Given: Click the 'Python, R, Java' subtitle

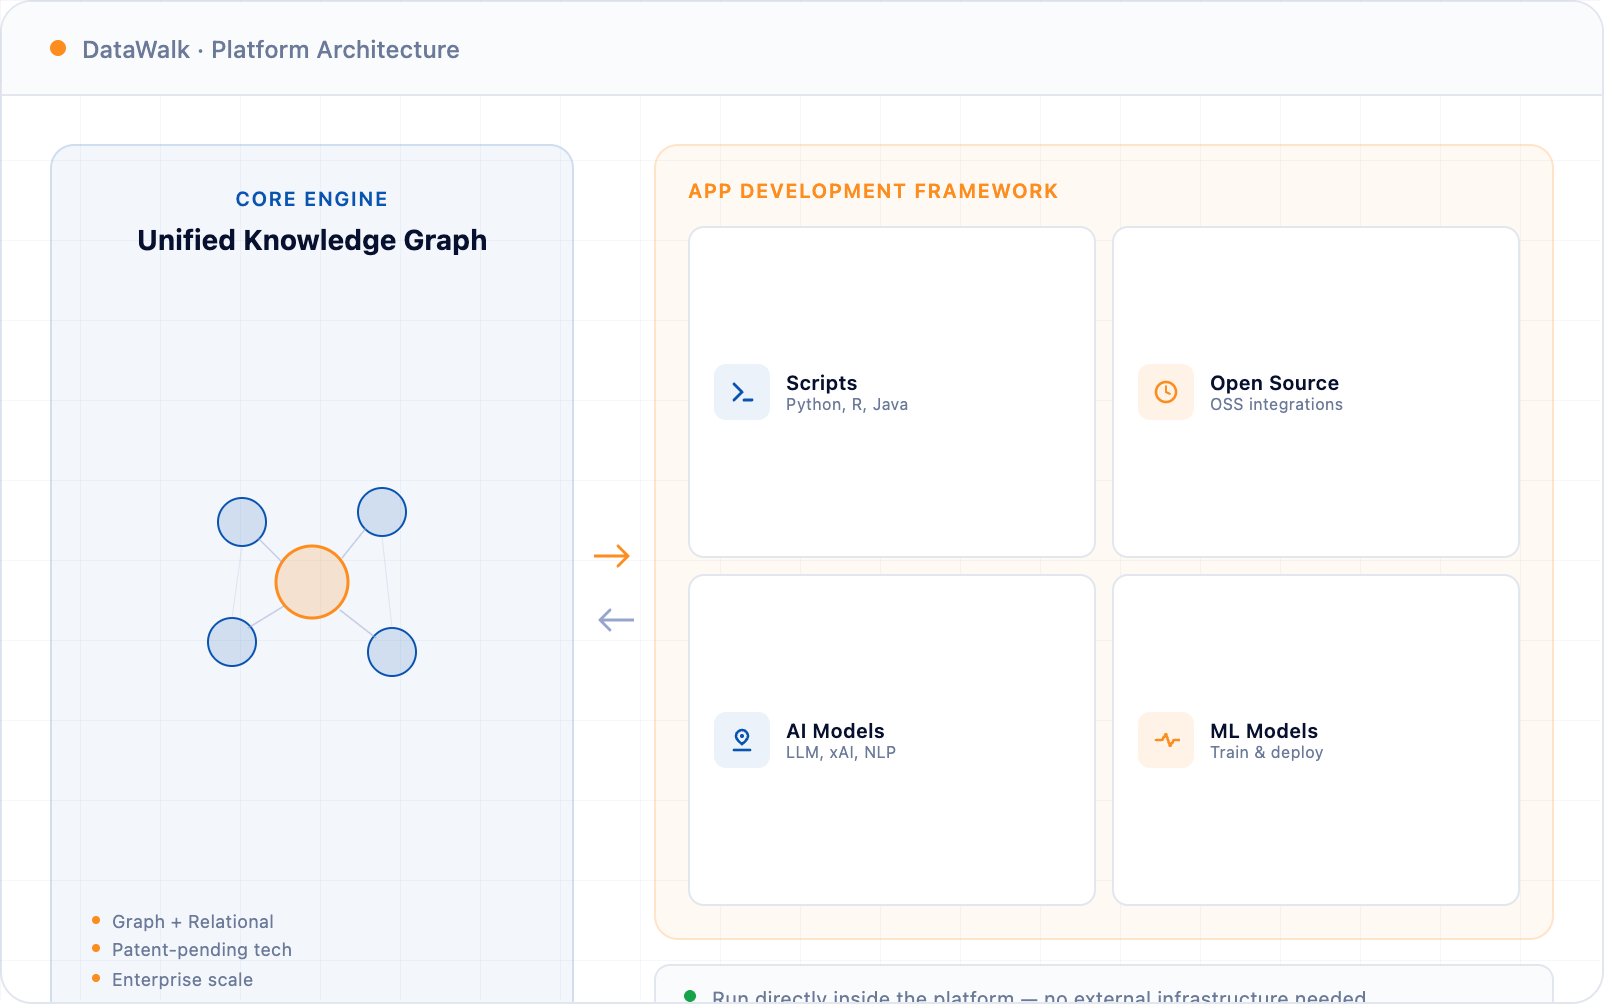Looking at the screenshot, I should [847, 405].
